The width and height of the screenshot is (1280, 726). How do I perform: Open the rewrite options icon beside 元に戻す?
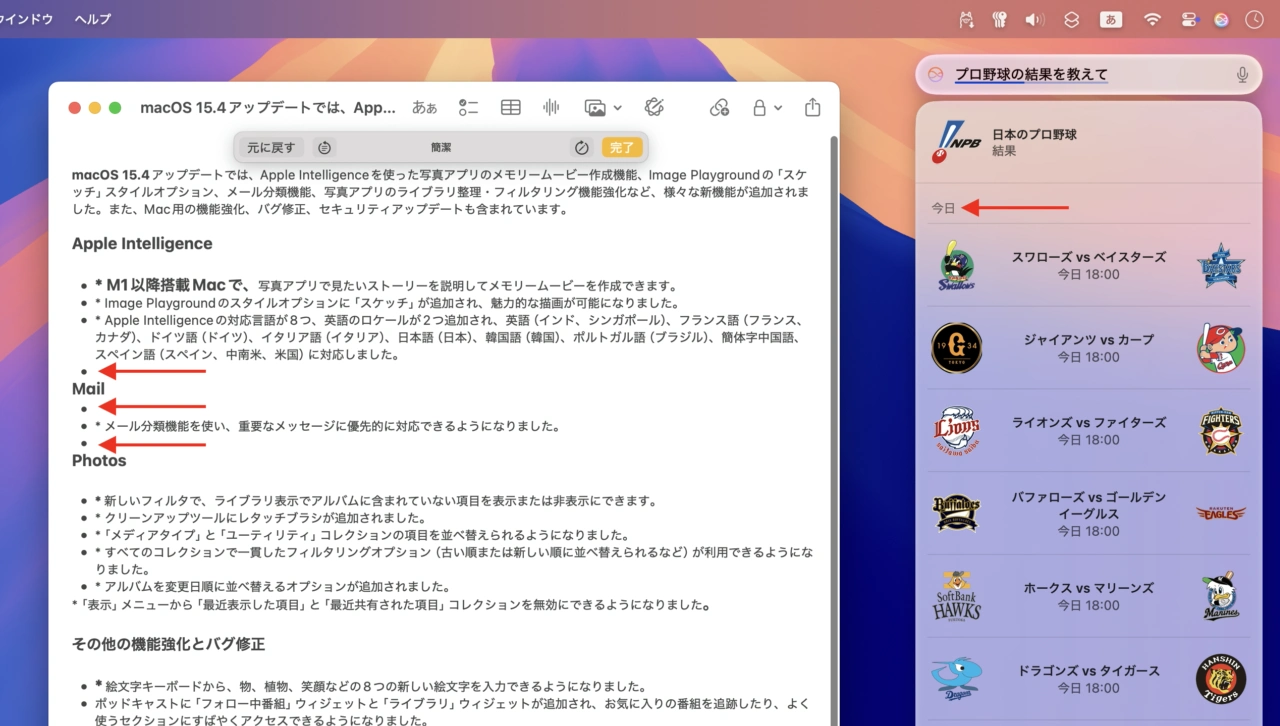tap(325, 148)
